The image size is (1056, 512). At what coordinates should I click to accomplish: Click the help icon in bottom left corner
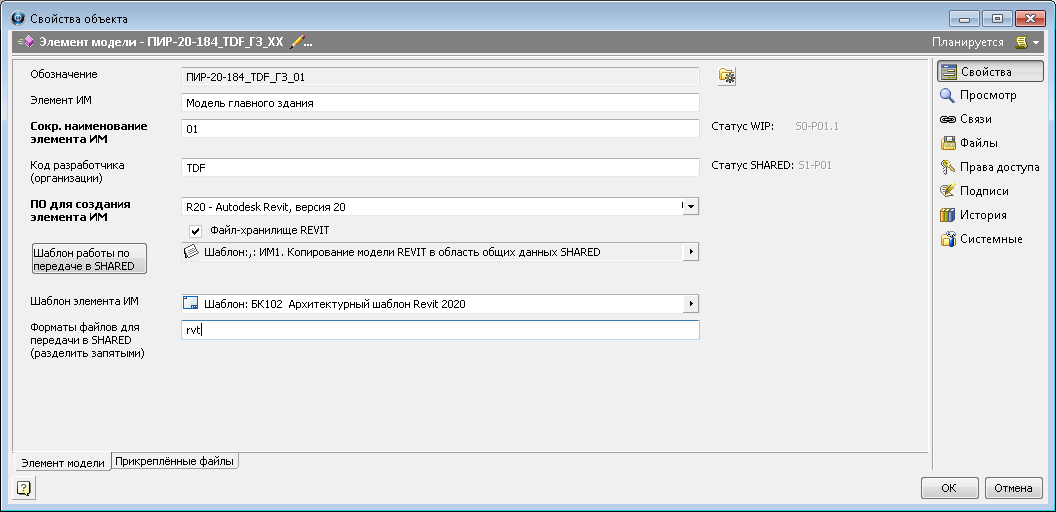coord(24,488)
